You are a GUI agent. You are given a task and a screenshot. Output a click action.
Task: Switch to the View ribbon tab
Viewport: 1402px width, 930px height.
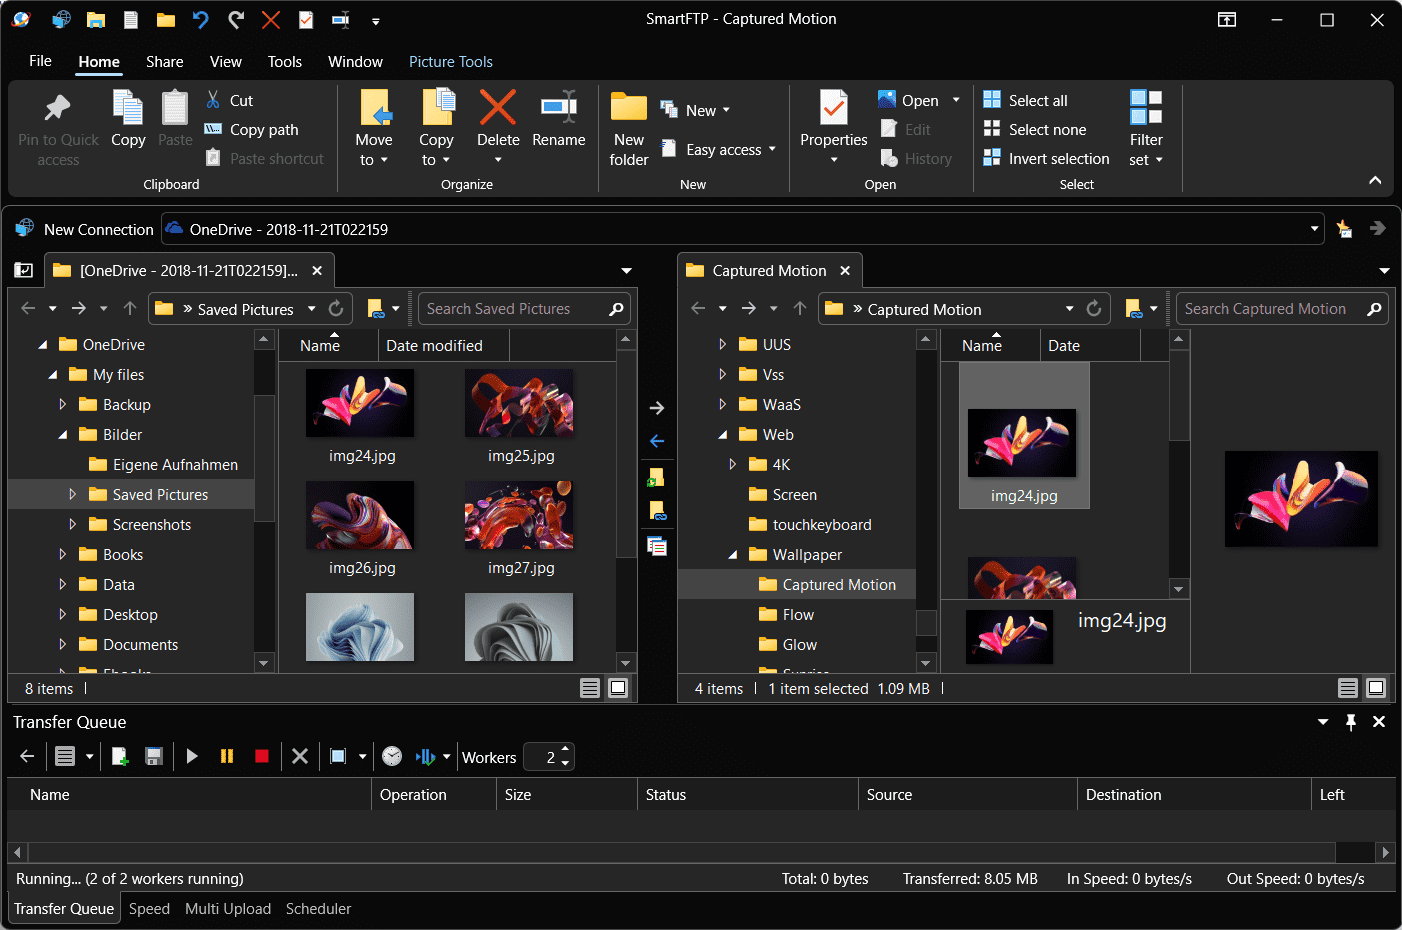pos(225,61)
